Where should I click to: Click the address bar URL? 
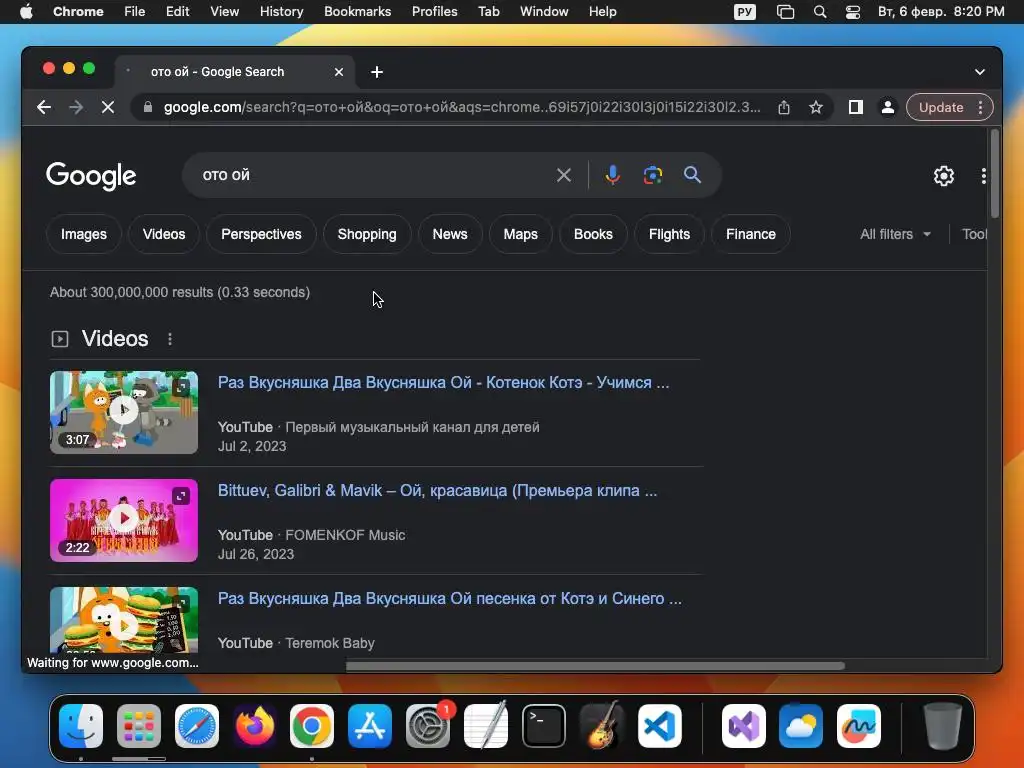click(462, 107)
